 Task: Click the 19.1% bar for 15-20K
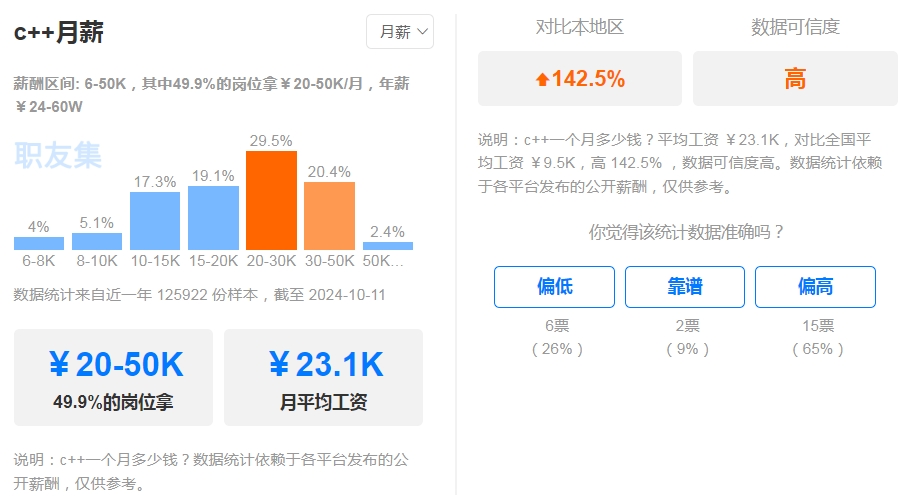[x=213, y=218]
